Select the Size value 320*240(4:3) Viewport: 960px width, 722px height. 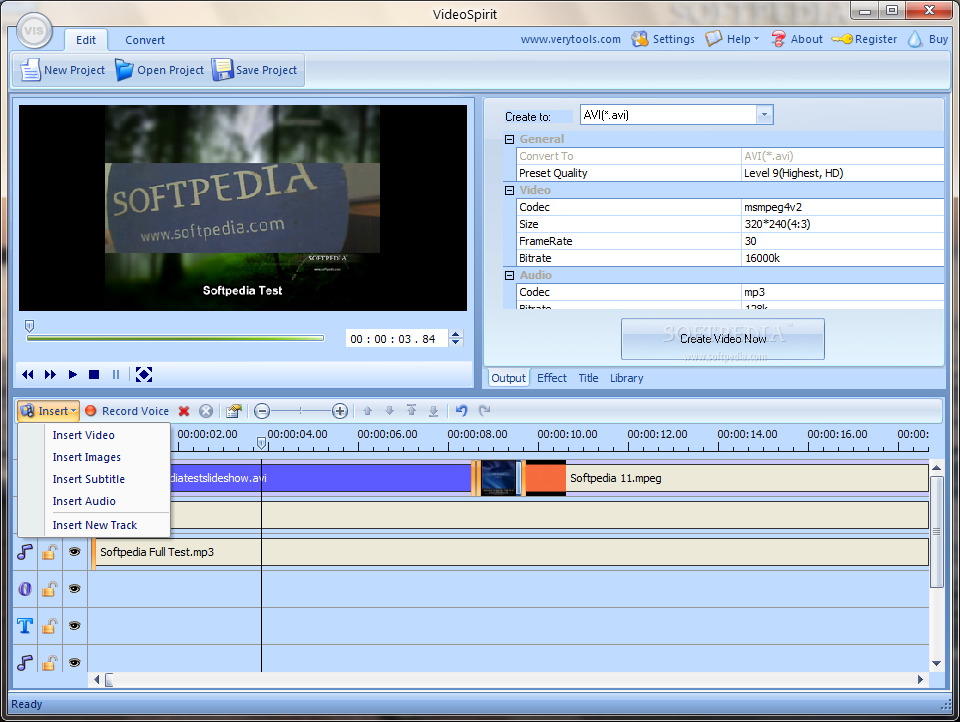(x=842, y=224)
